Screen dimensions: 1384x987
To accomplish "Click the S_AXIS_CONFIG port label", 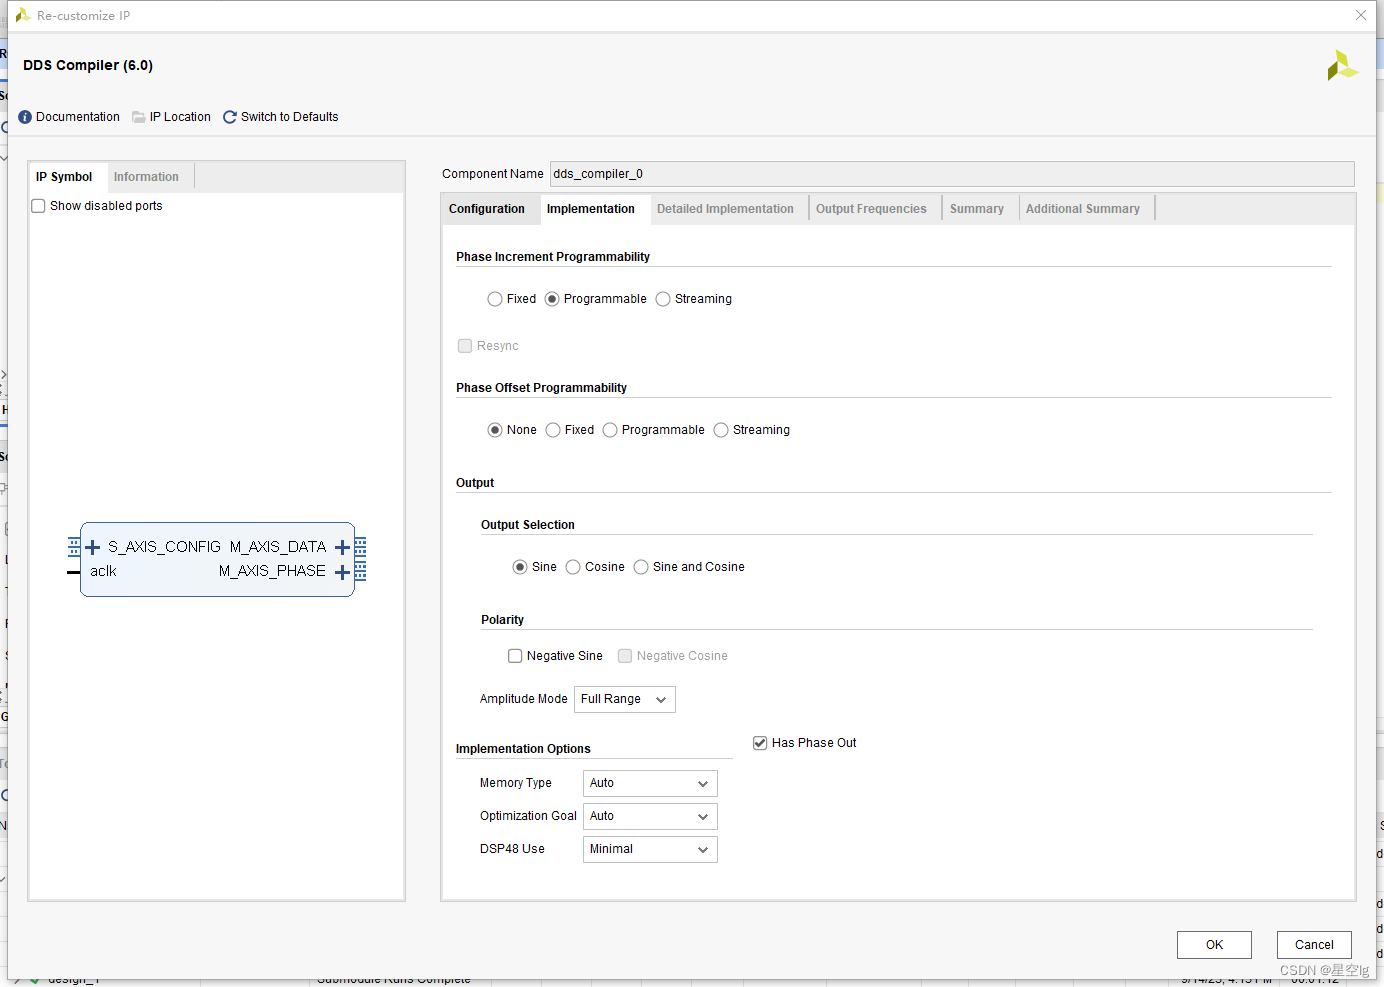I will pos(164,547).
